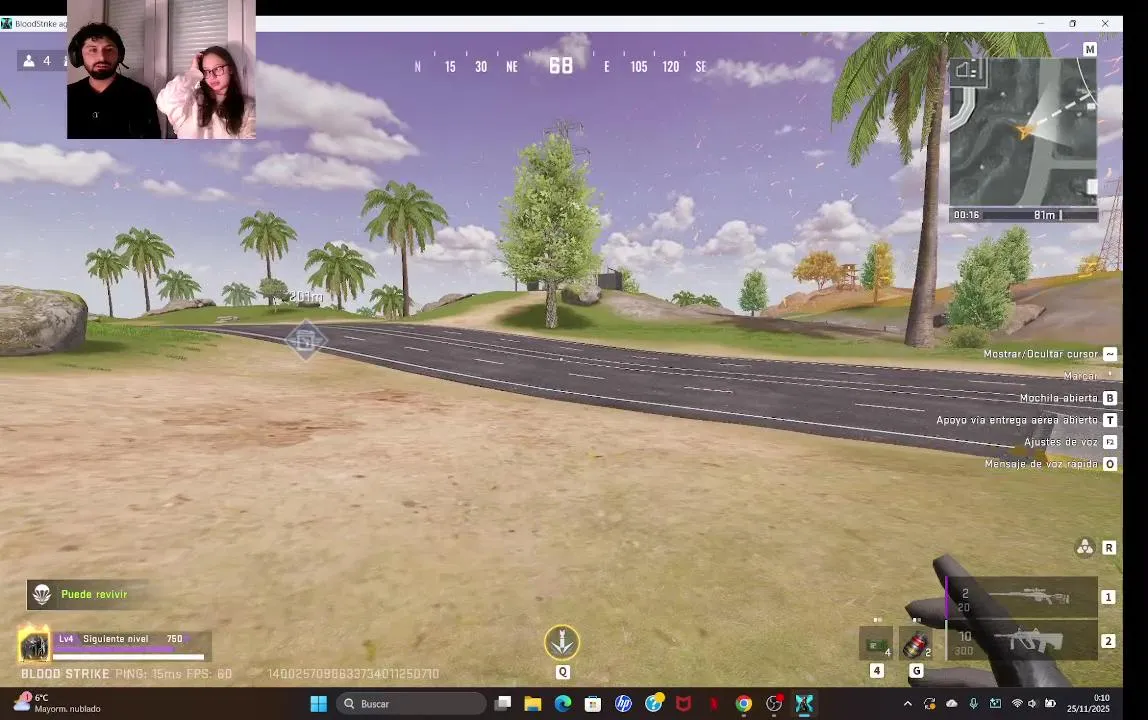
Task: Open File Explorer from the taskbar
Action: (x=532, y=704)
